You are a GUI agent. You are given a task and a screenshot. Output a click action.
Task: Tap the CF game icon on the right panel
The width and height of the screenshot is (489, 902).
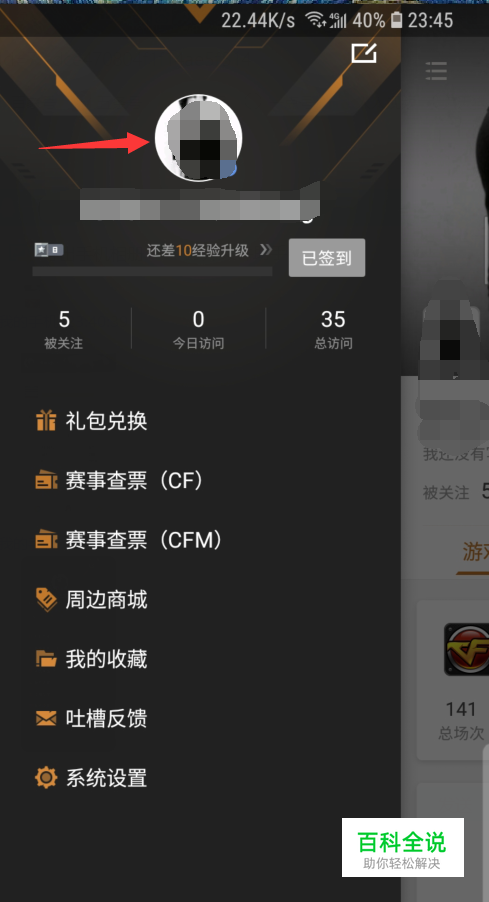(x=467, y=649)
